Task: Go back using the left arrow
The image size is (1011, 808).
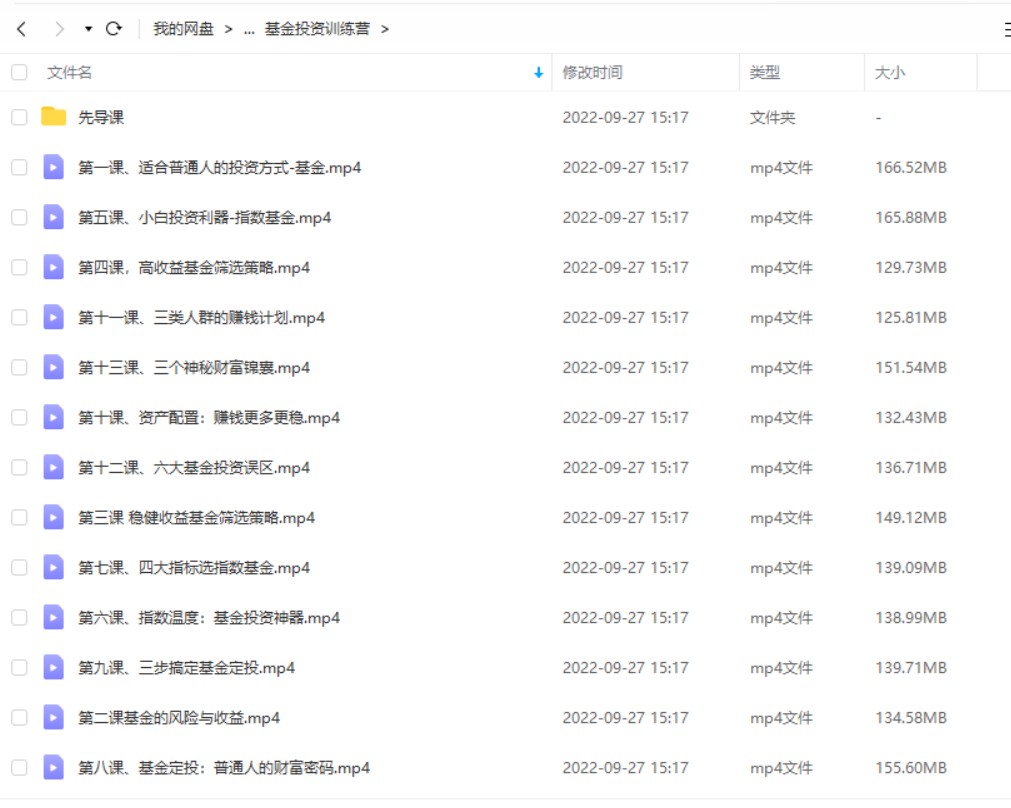Action: (x=21, y=29)
